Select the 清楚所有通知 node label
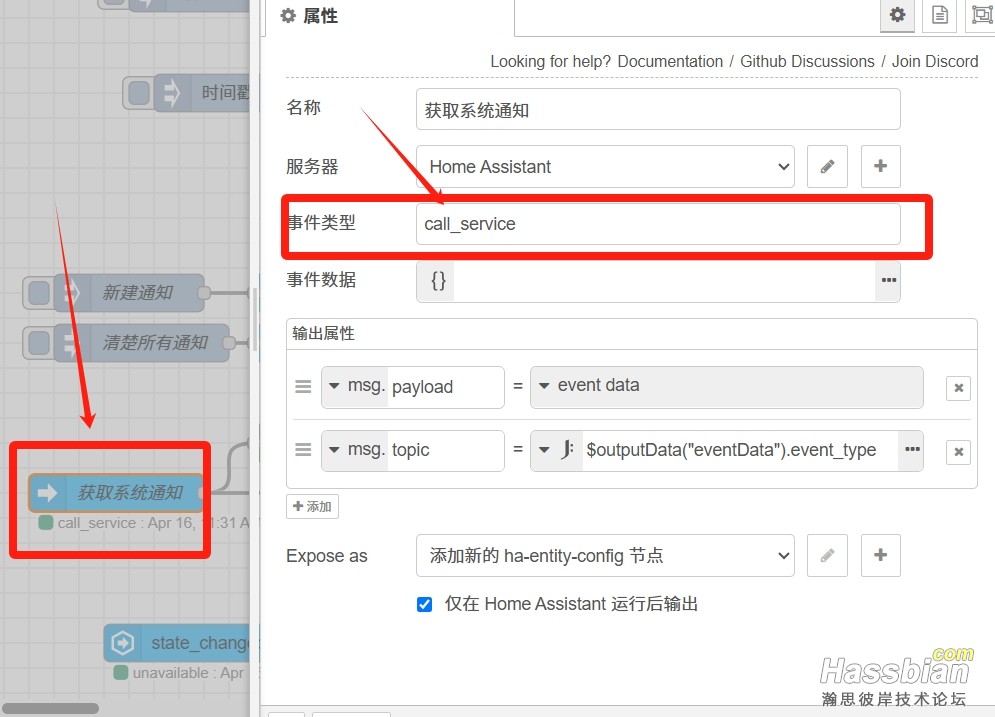This screenshot has width=995, height=717. click(x=155, y=343)
